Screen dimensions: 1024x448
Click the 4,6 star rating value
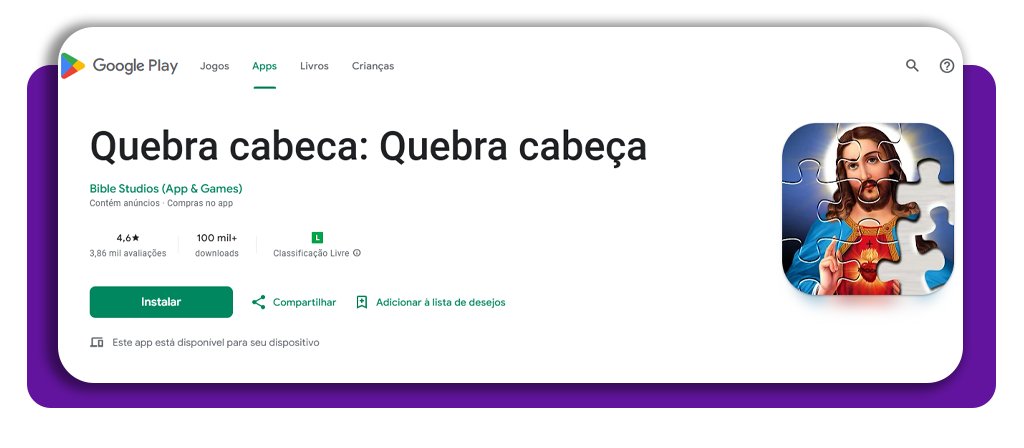click(128, 238)
